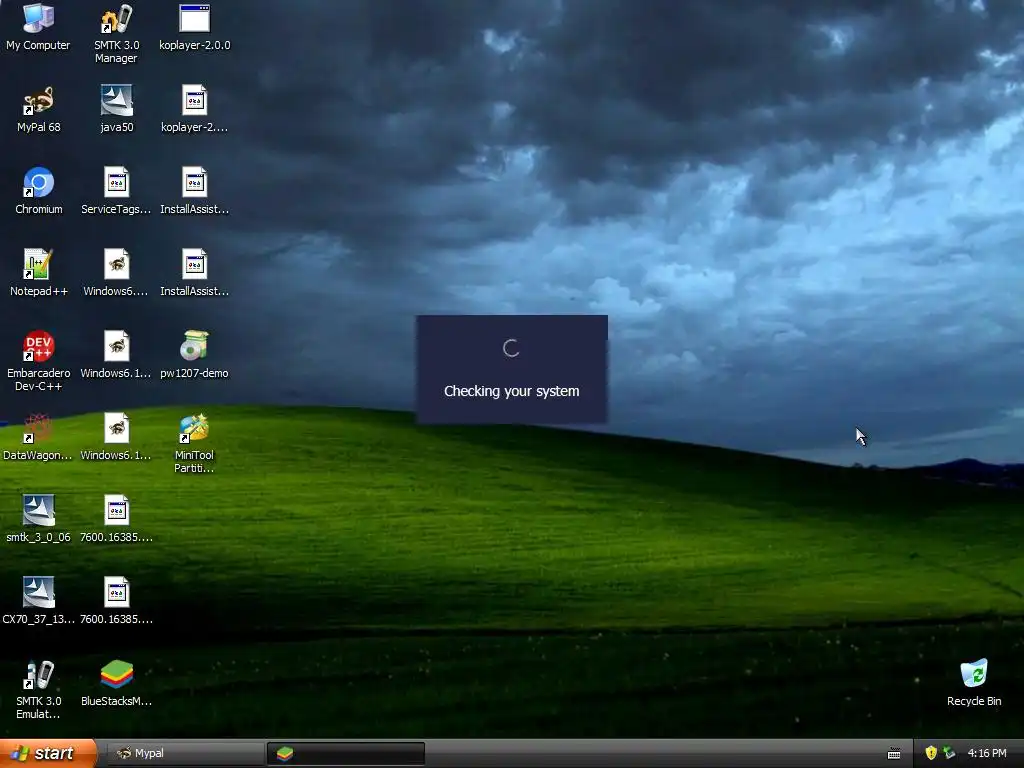Open the Recycle Bin
The height and width of the screenshot is (768, 1024).
(x=974, y=683)
